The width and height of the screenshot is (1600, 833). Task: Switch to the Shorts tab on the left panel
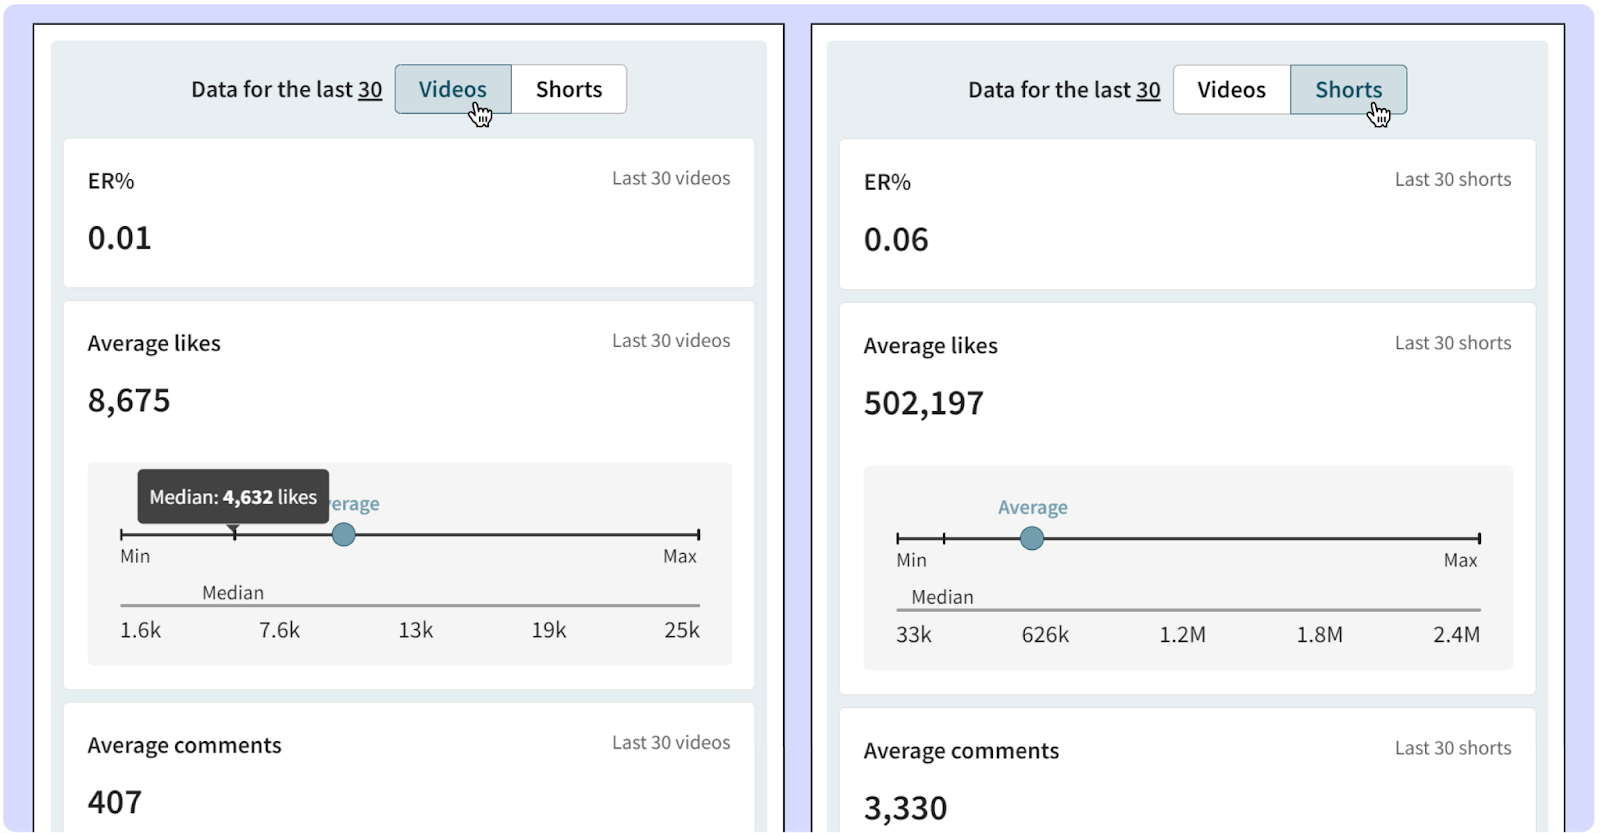[x=569, y=89]
